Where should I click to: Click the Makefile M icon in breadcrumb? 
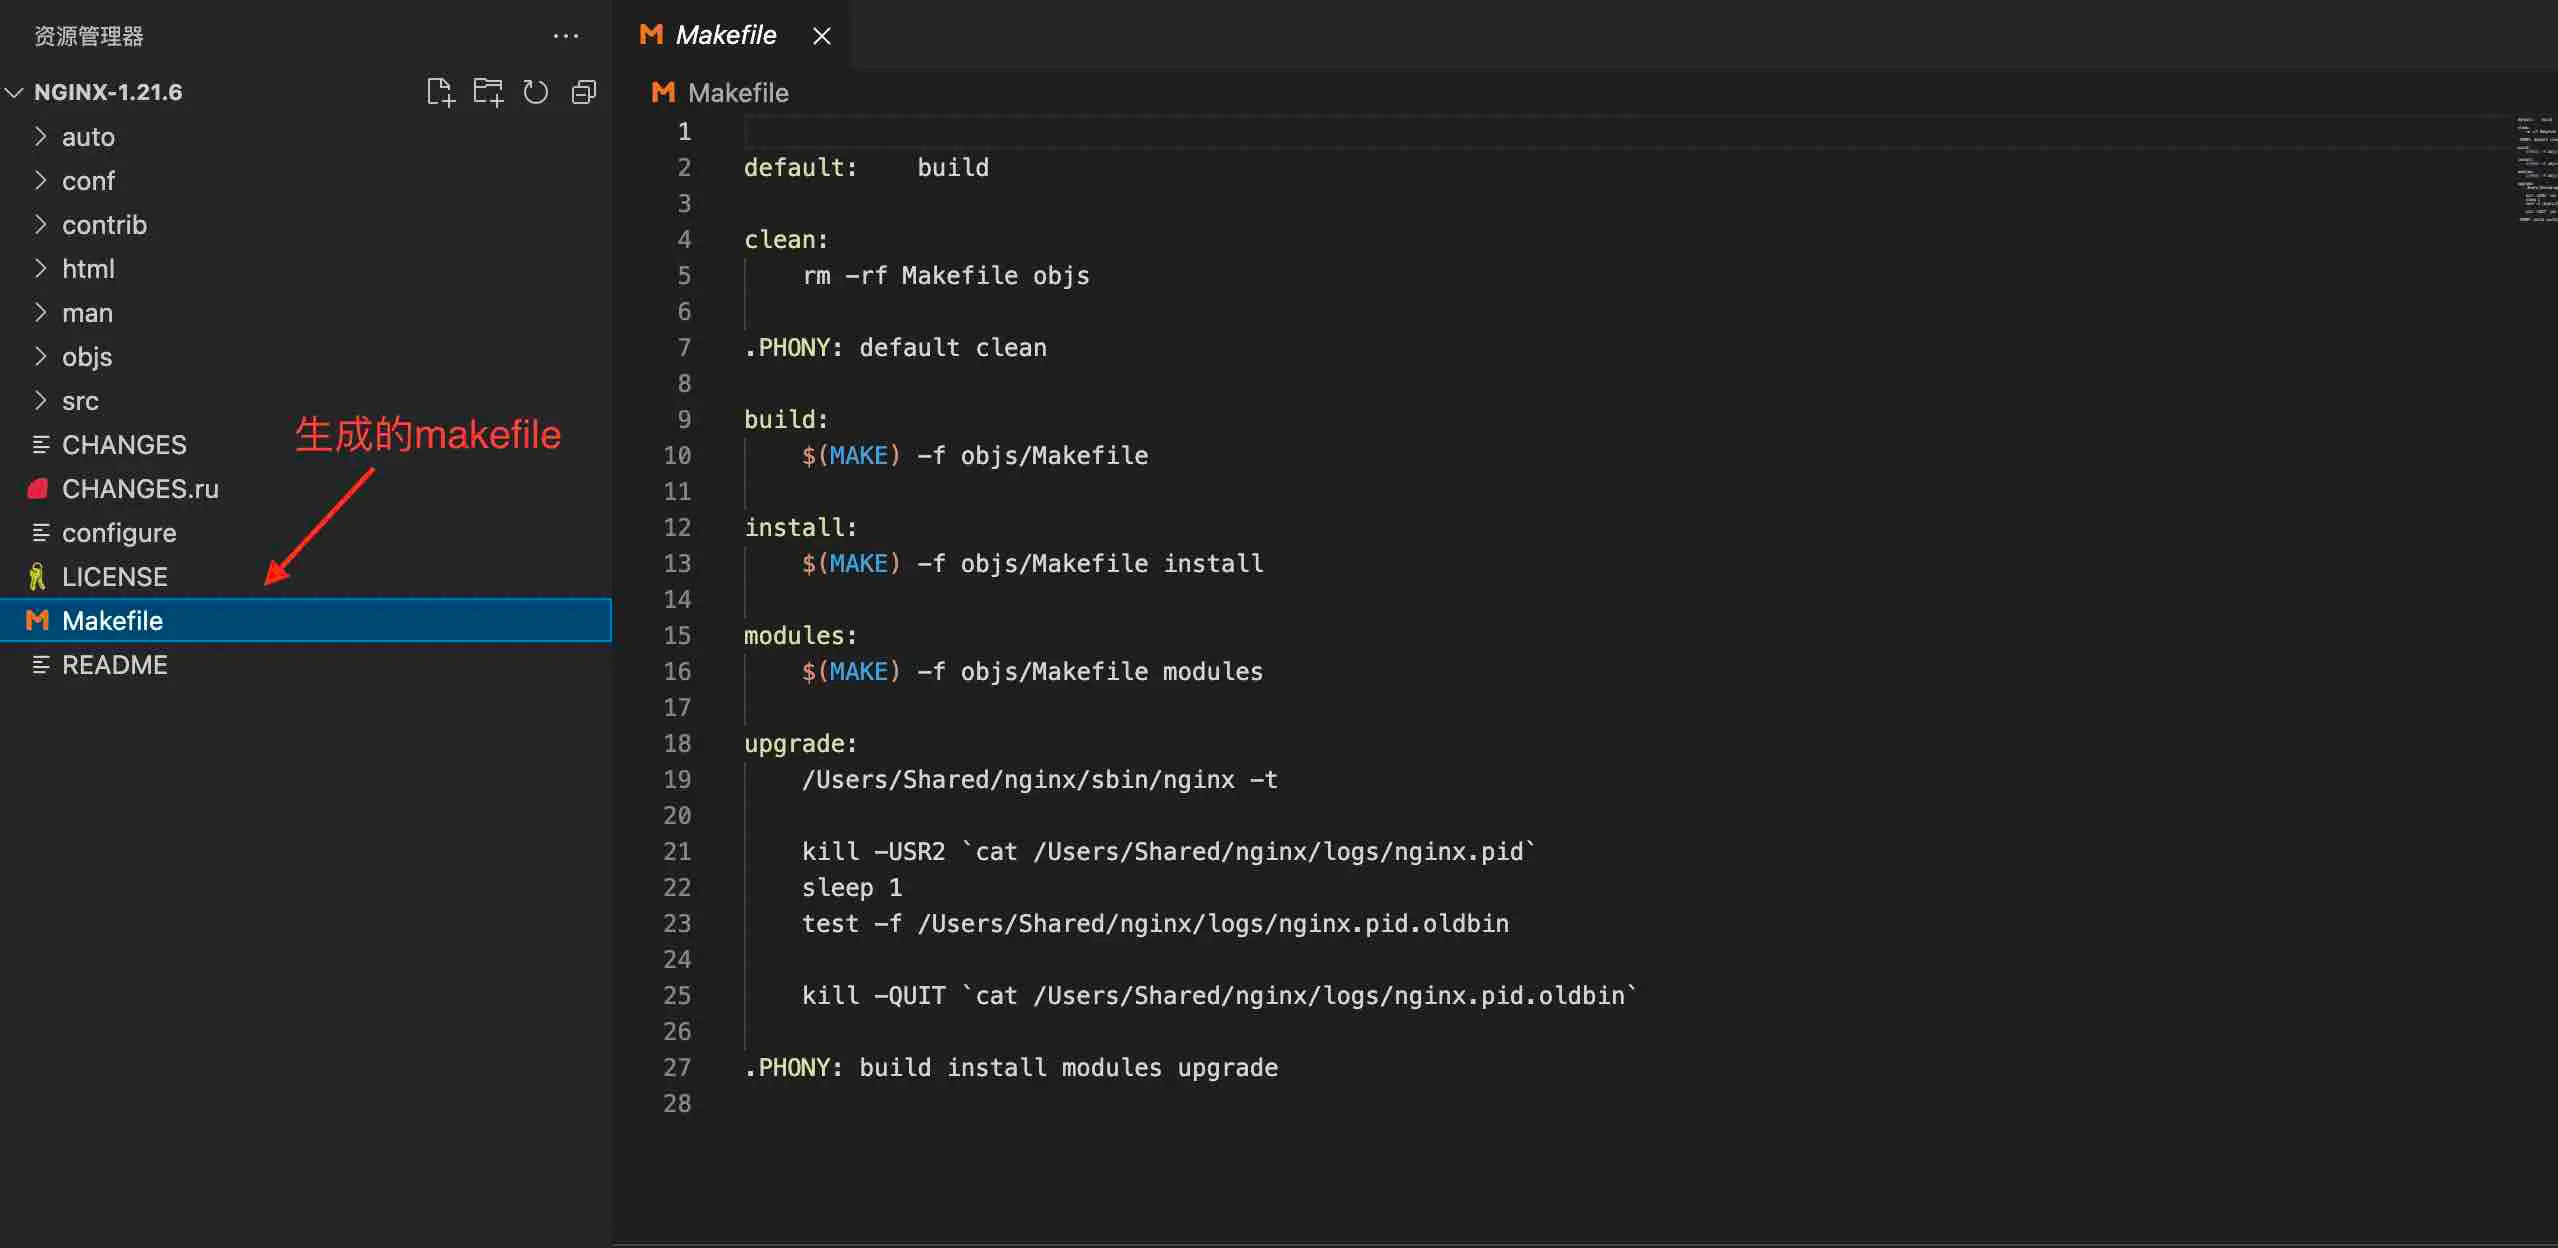662,93
